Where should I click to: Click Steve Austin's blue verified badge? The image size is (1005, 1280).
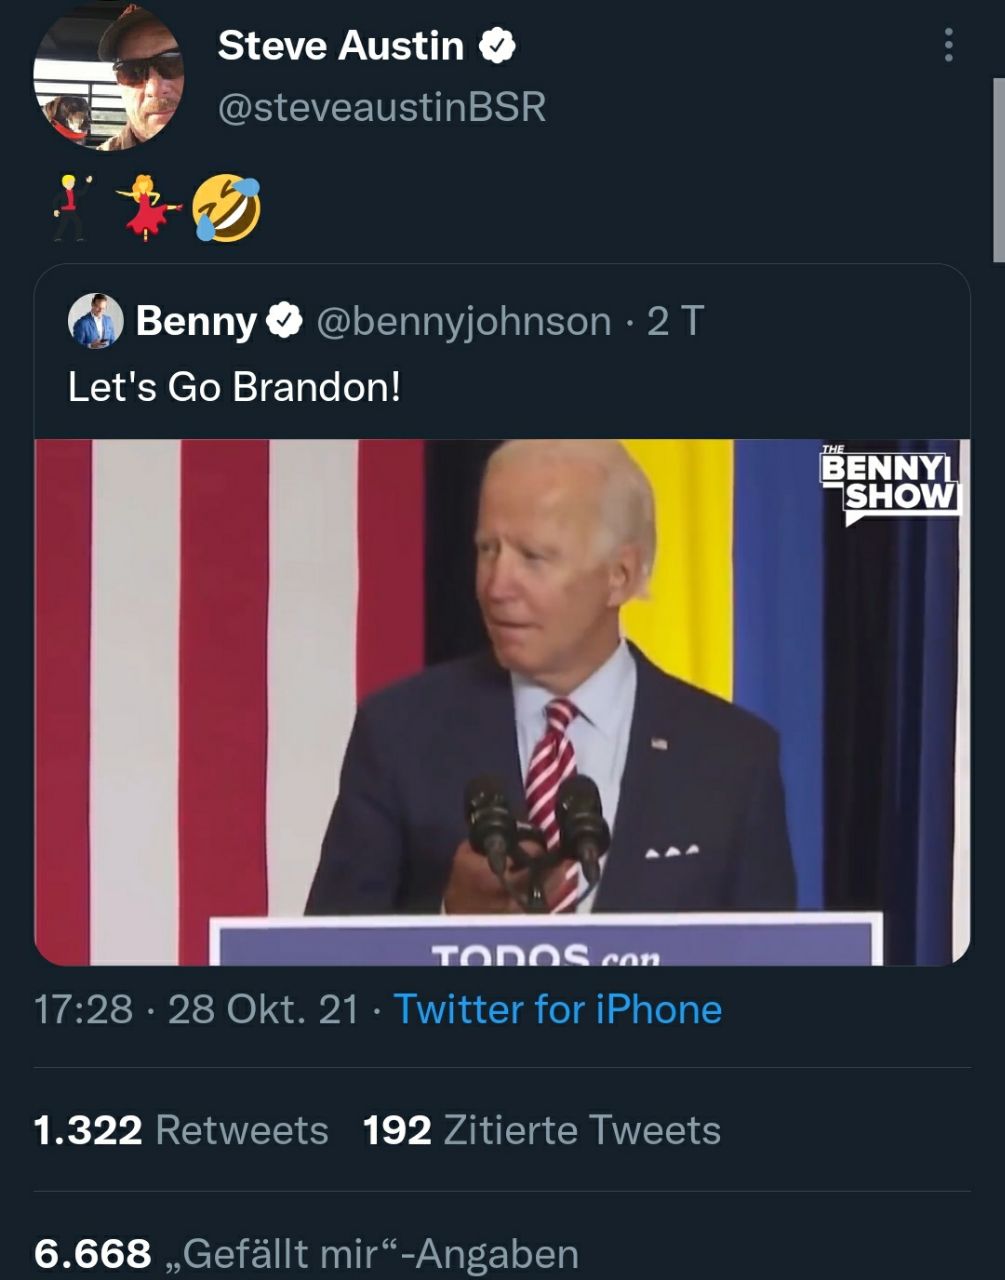coord(497,46)
